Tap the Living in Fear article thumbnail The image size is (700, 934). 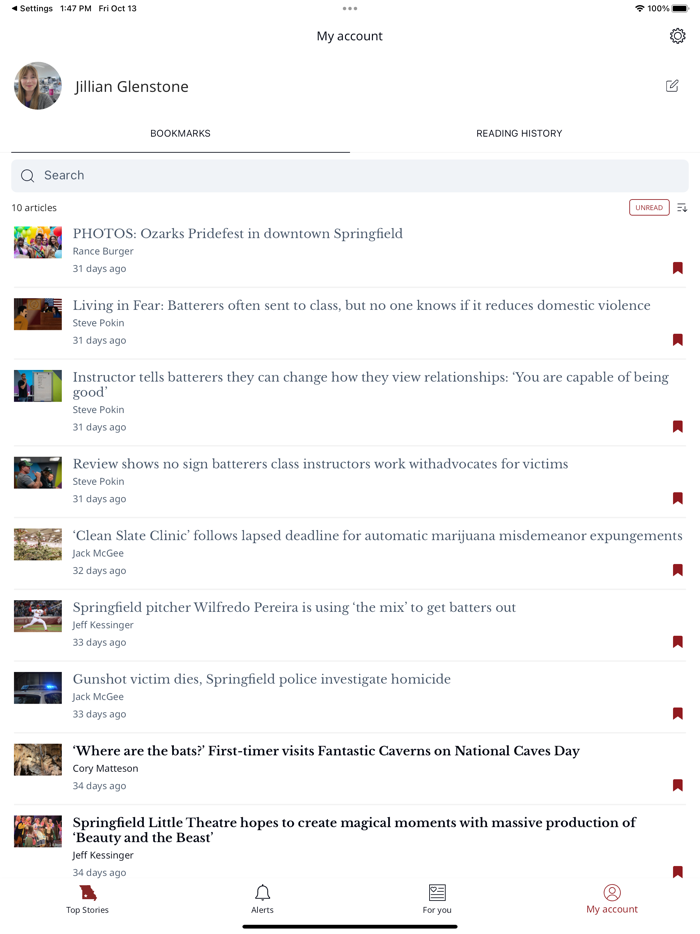(38, 314)
